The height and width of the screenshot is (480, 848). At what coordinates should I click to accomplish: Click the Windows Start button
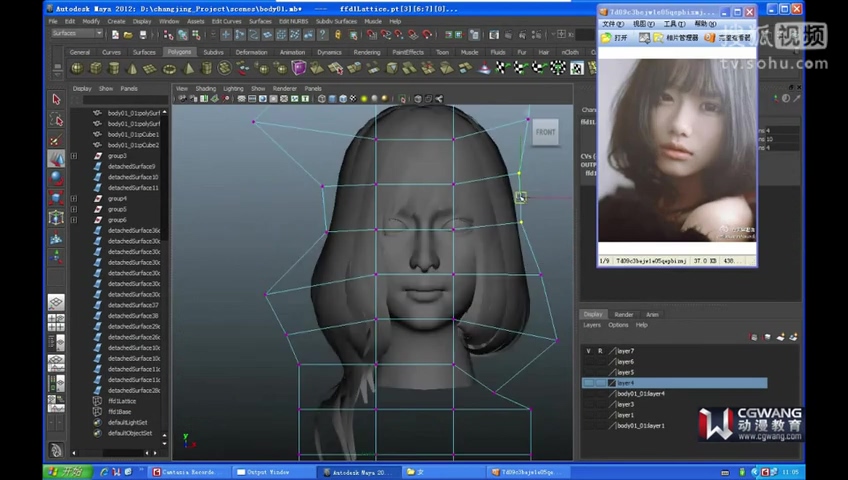(x=67, y=471)
